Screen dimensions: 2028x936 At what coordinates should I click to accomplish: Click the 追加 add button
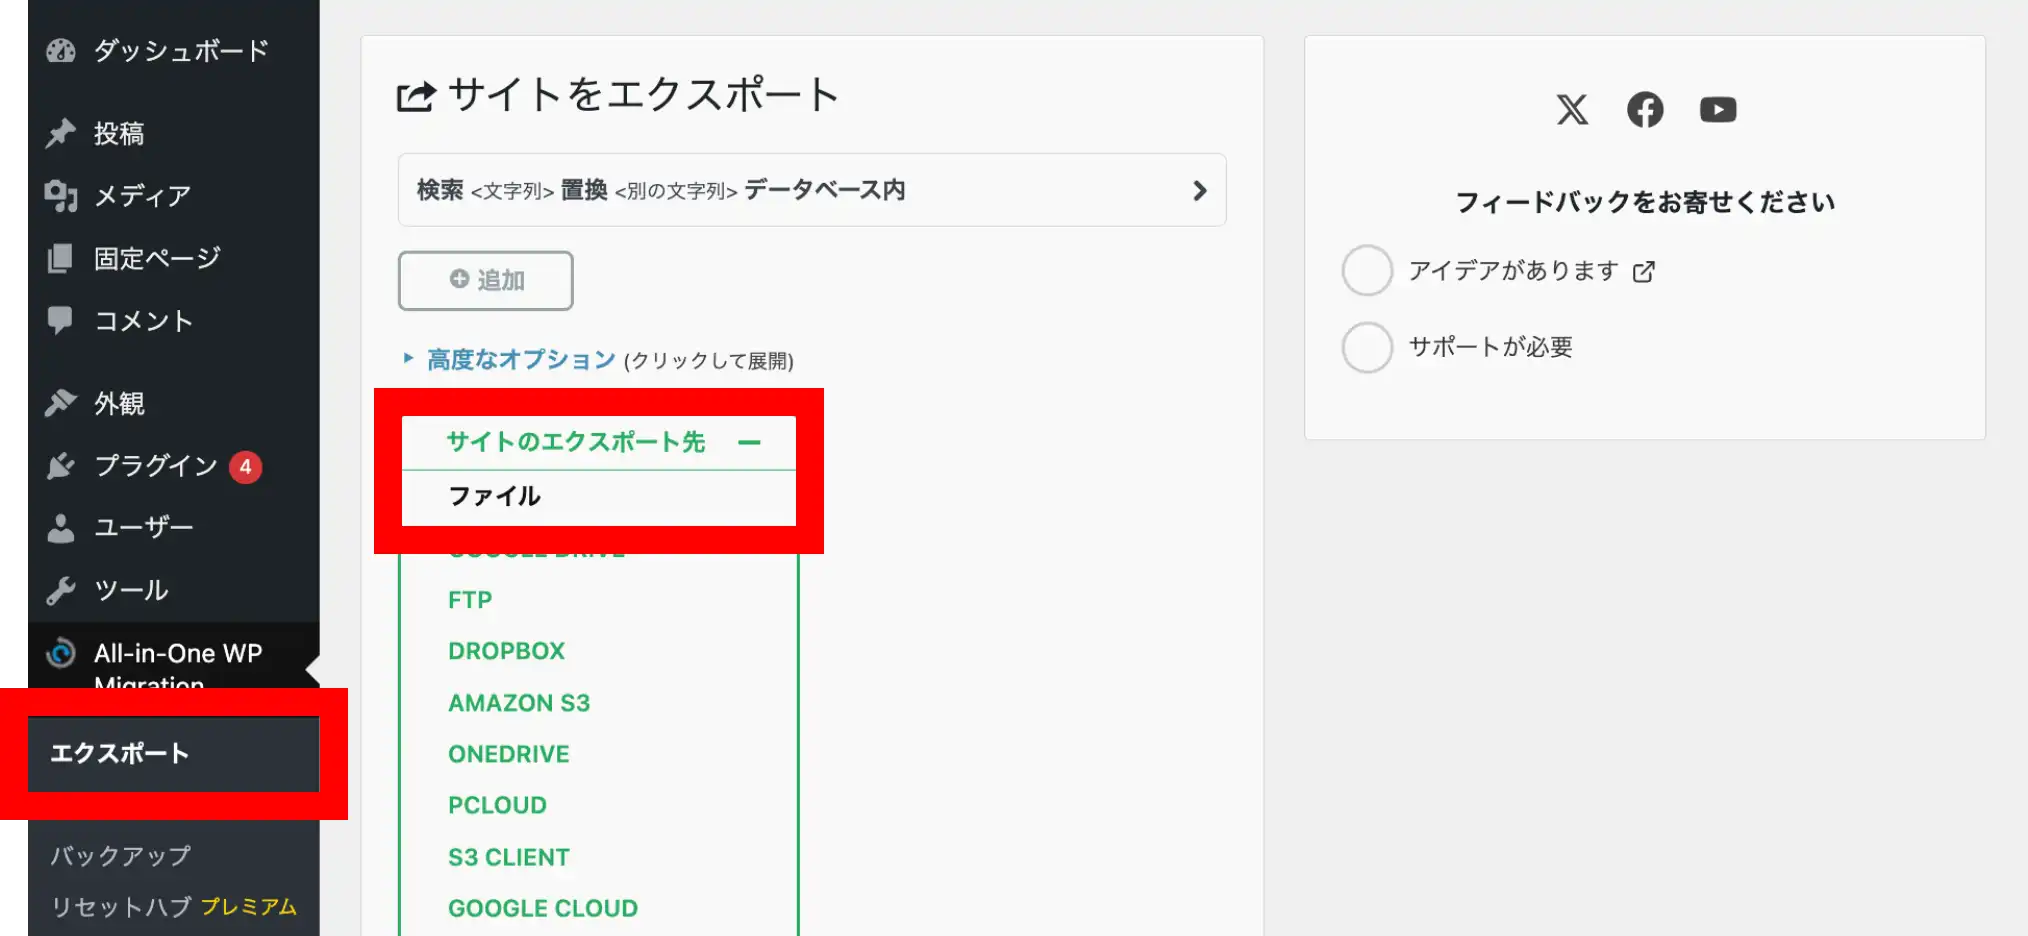pyautogui.click(x=485, y=280)
